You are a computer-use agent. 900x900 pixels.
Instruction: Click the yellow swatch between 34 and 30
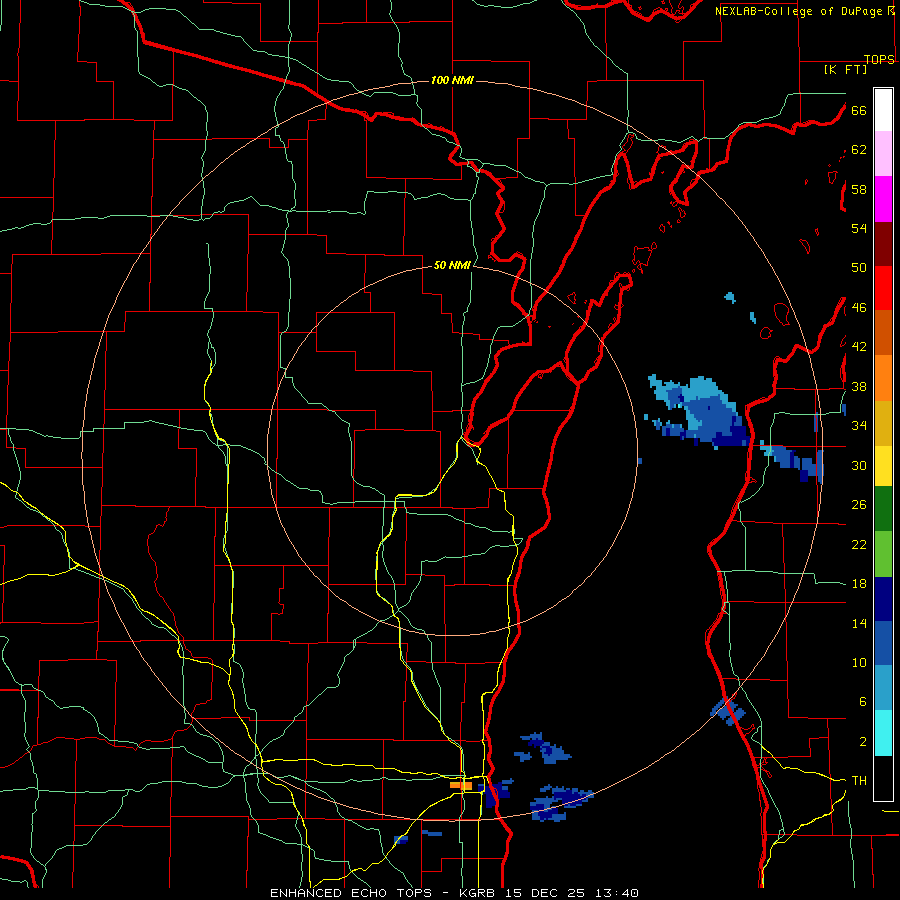(883, 465)
